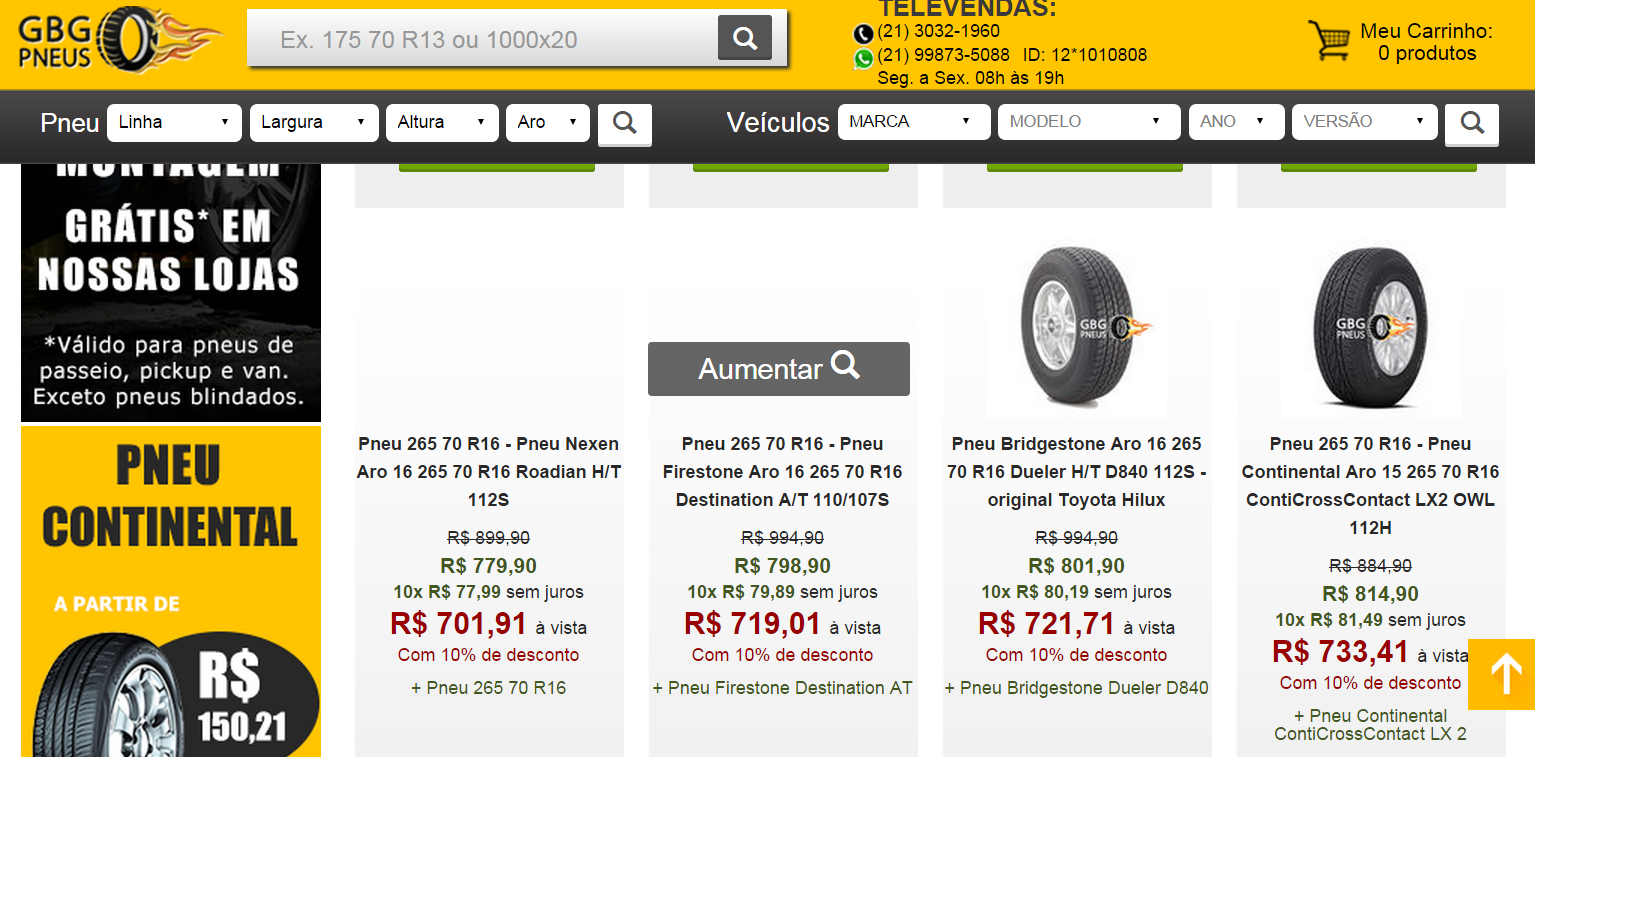The image size is (1628, 900).
Task: Click the GBG Pneus logo
Action: 118,41
